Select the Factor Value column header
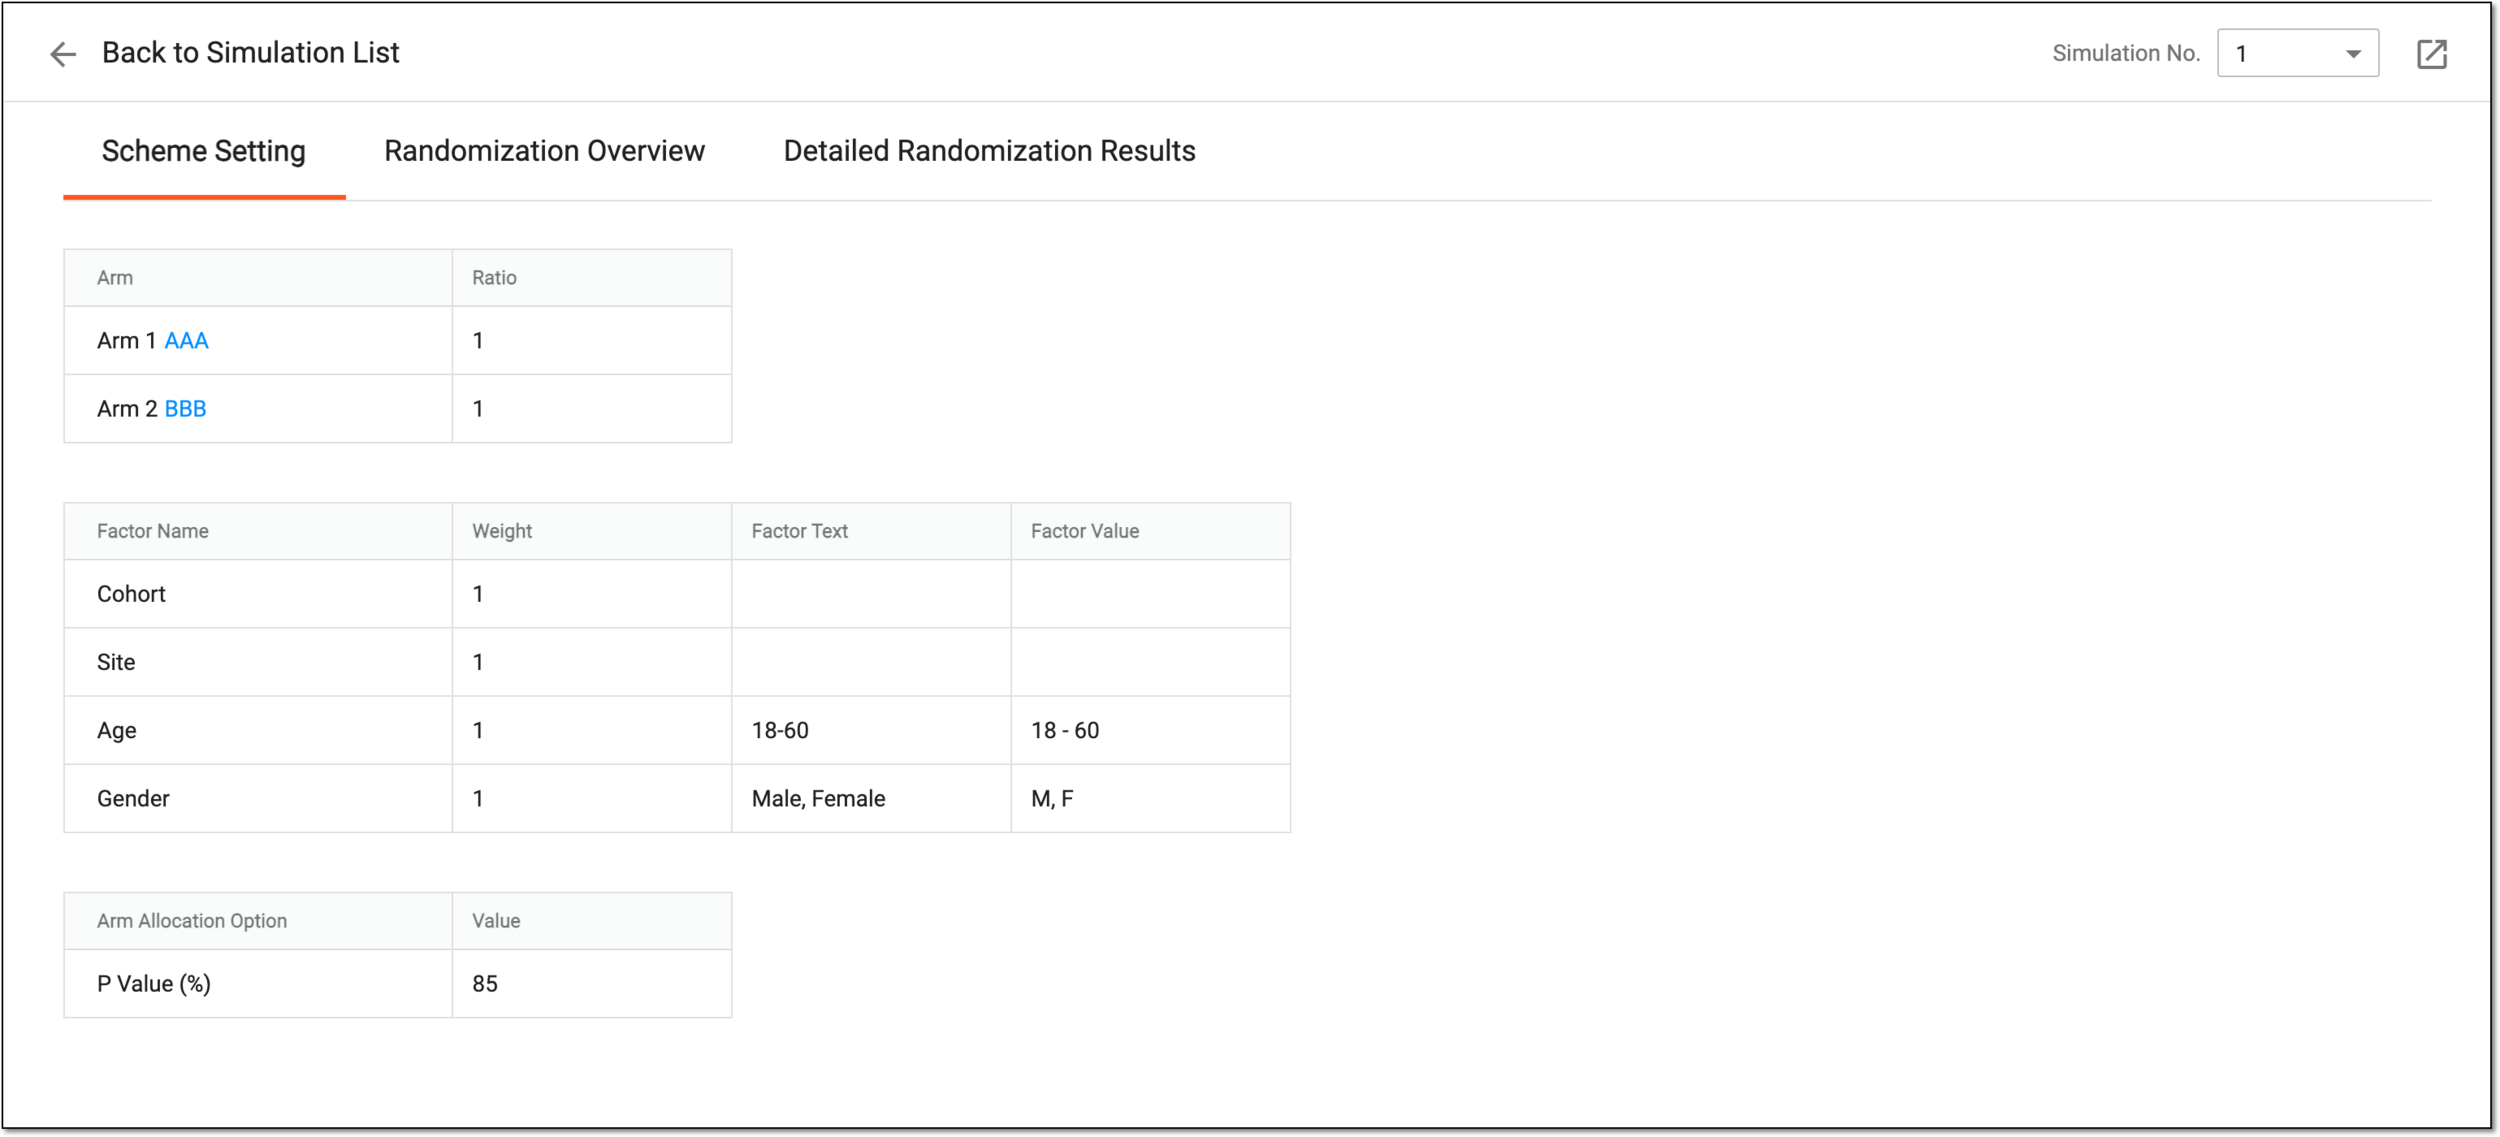 click(x=1150, y=531)
